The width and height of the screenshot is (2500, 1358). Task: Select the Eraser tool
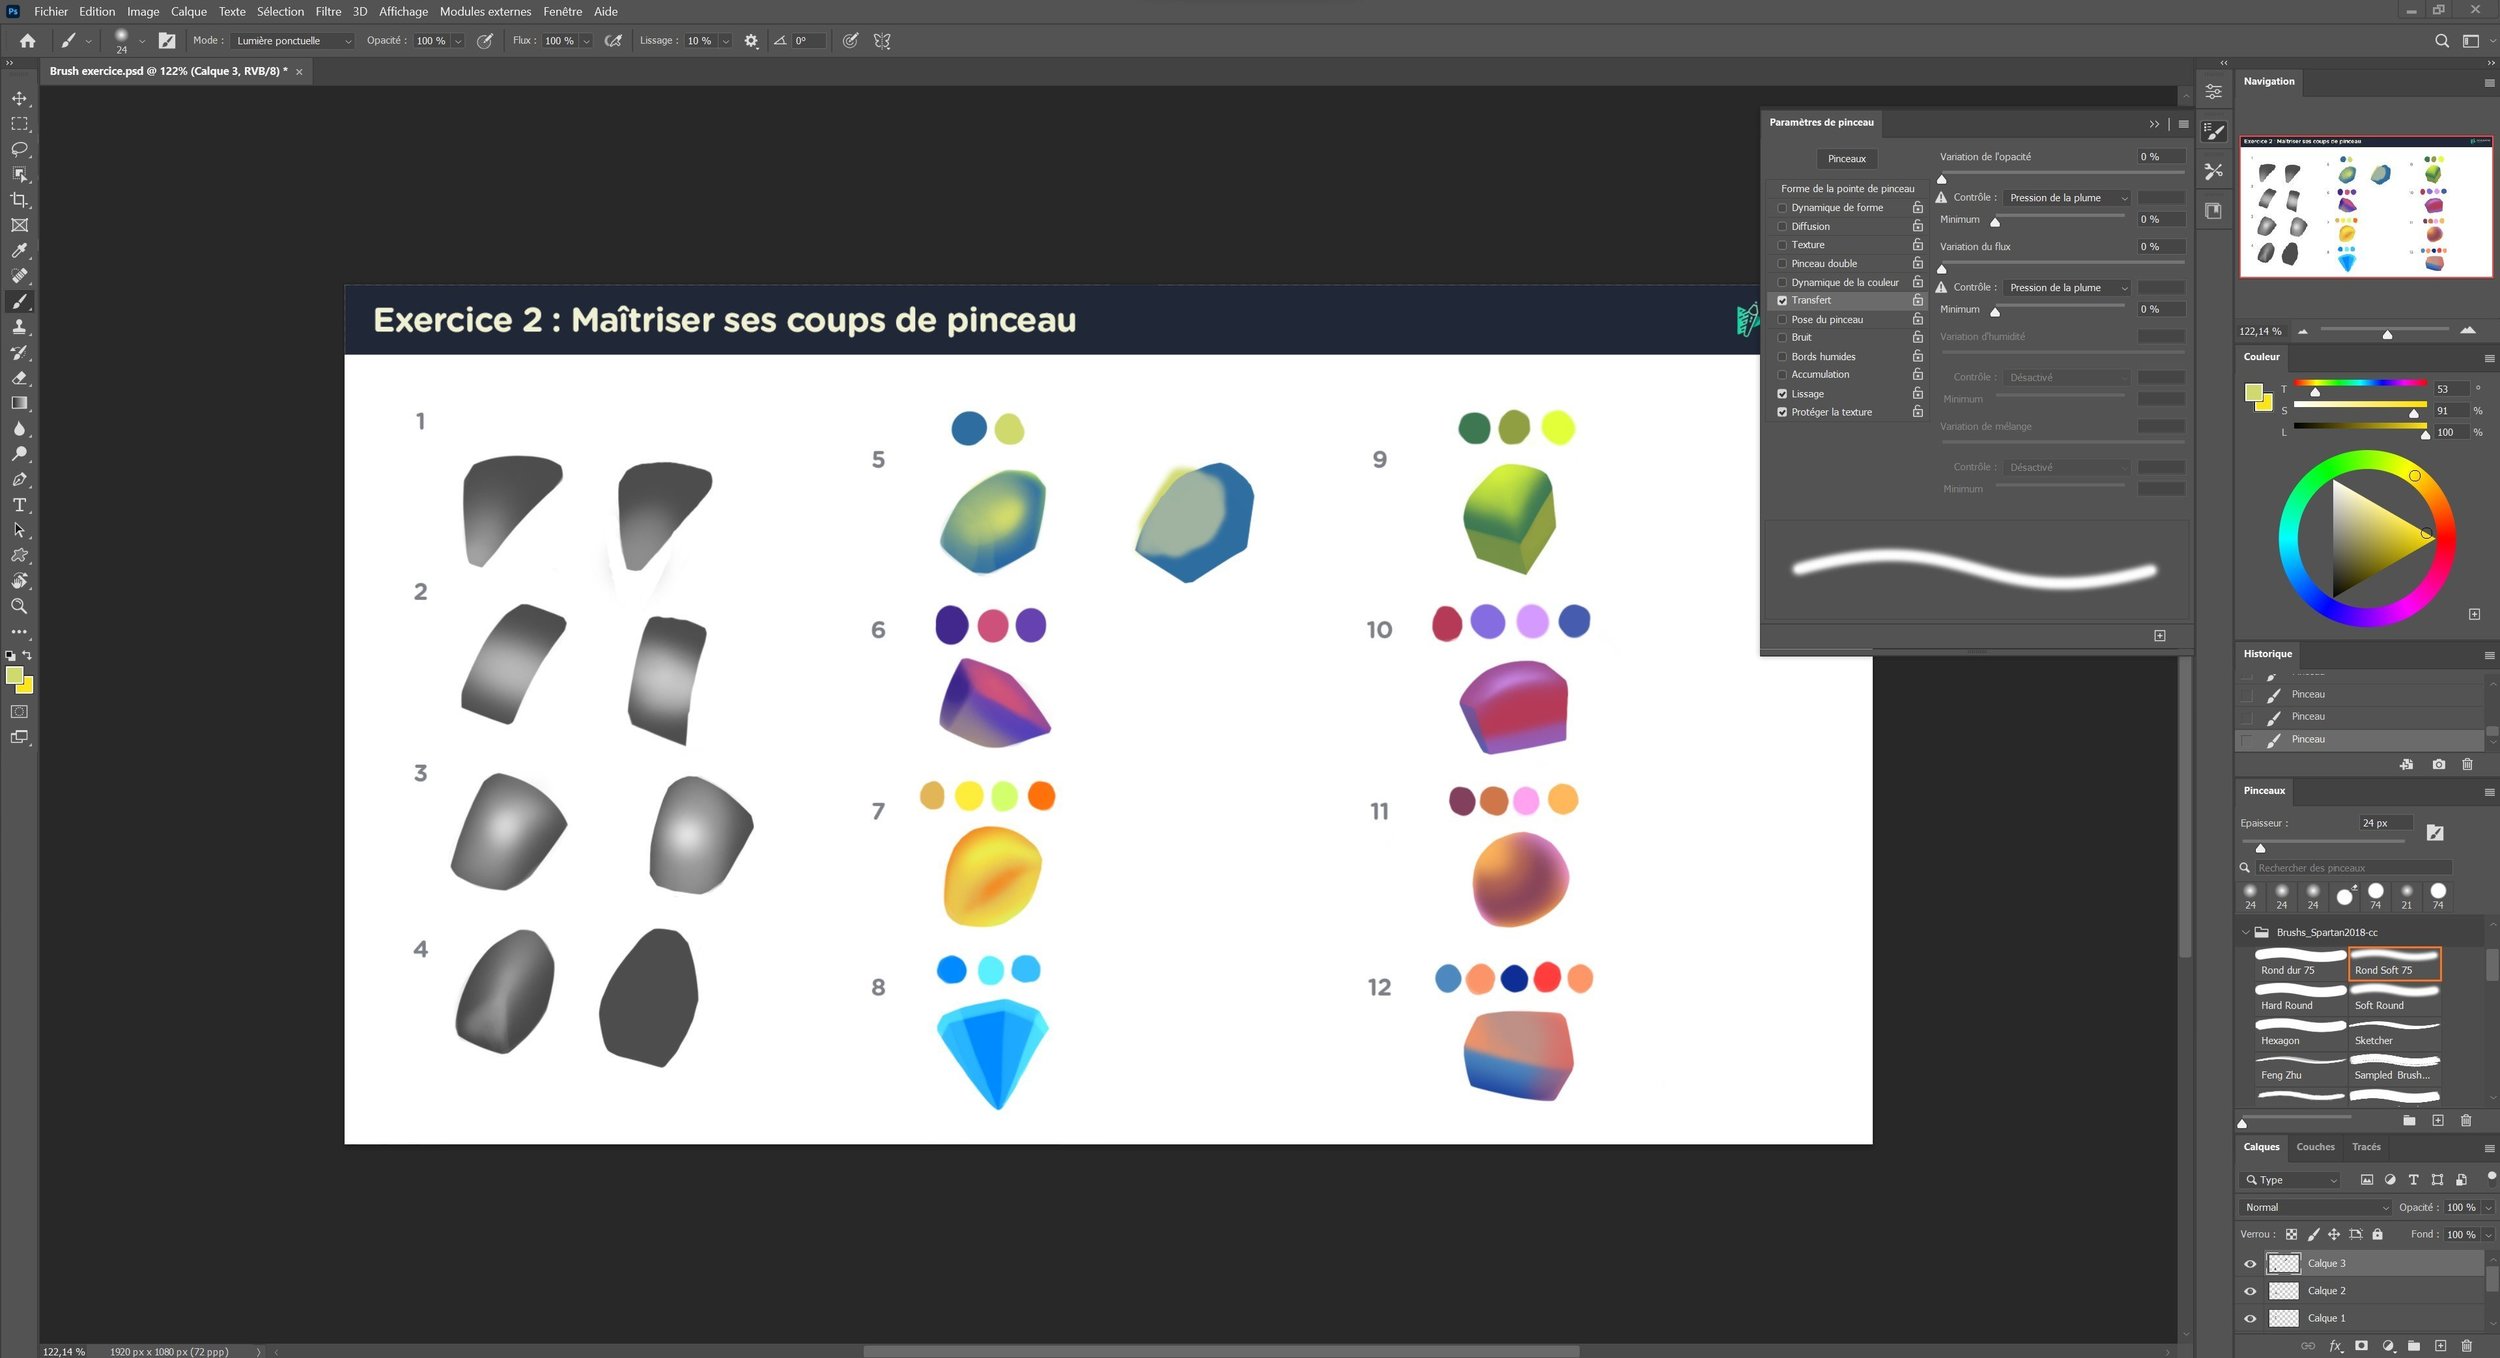19,378
